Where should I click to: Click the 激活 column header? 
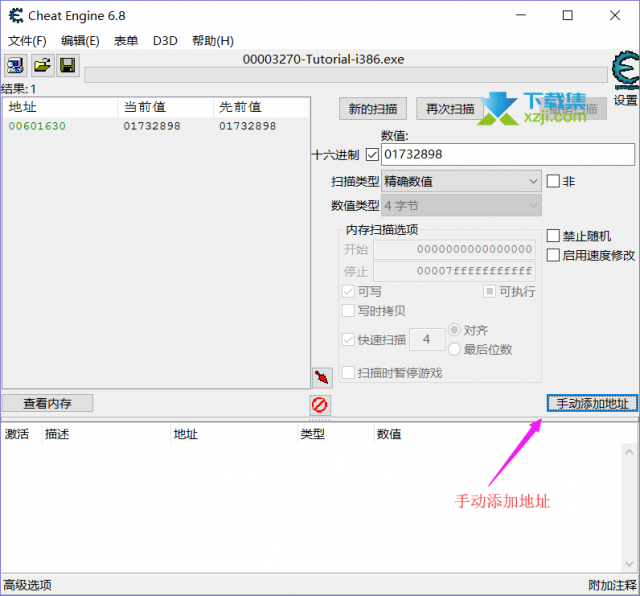coord(22,434)
